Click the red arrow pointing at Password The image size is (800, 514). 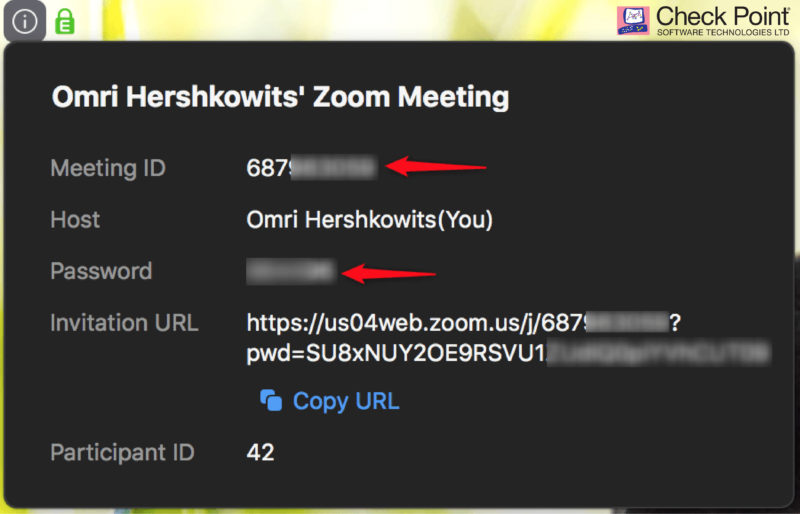(x=389, y=273)
